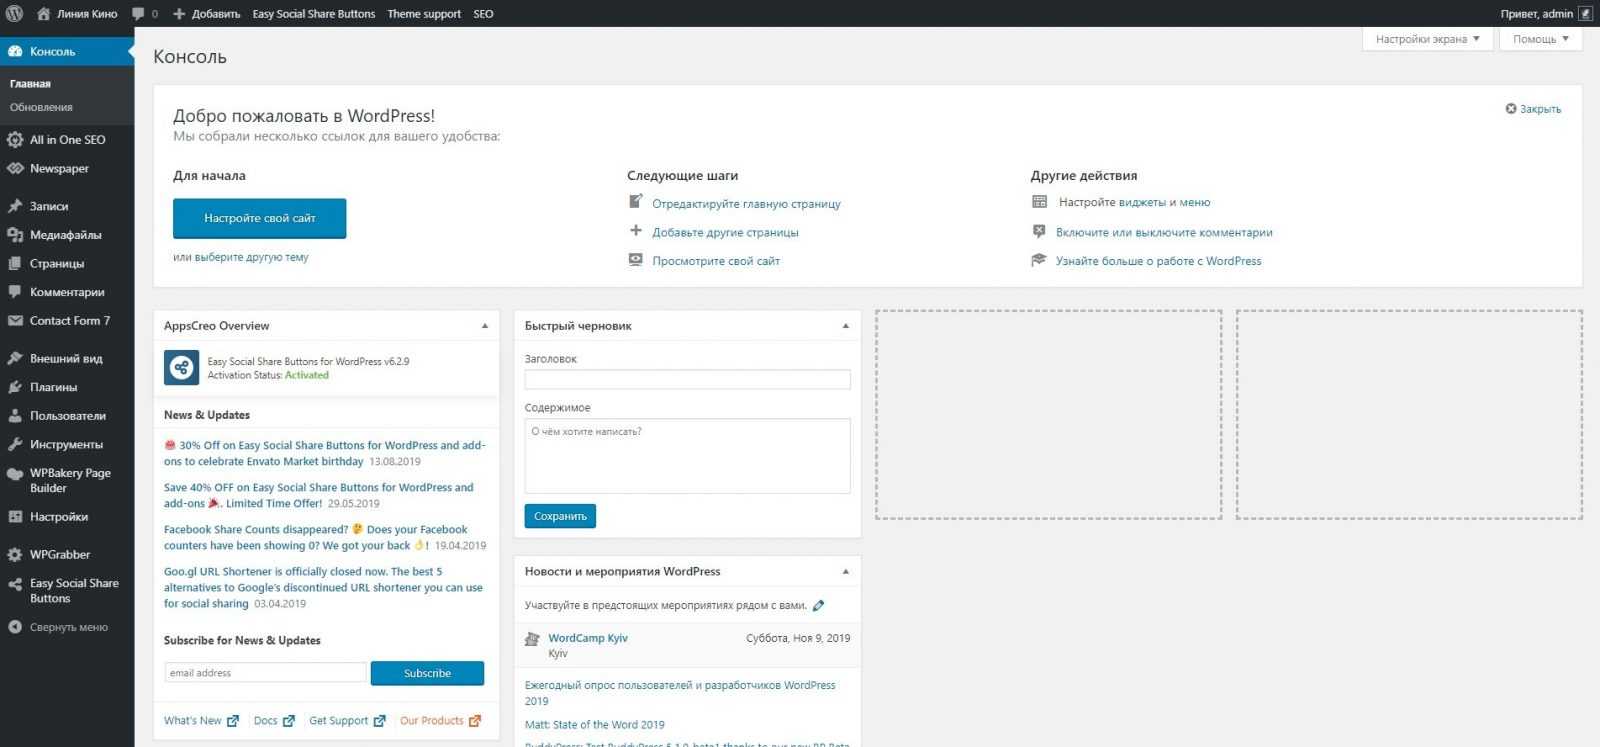1600x747 pixels.
Task: Click the Easy Social Share Buttons plugin logo
Action: (x=181, y=368)
